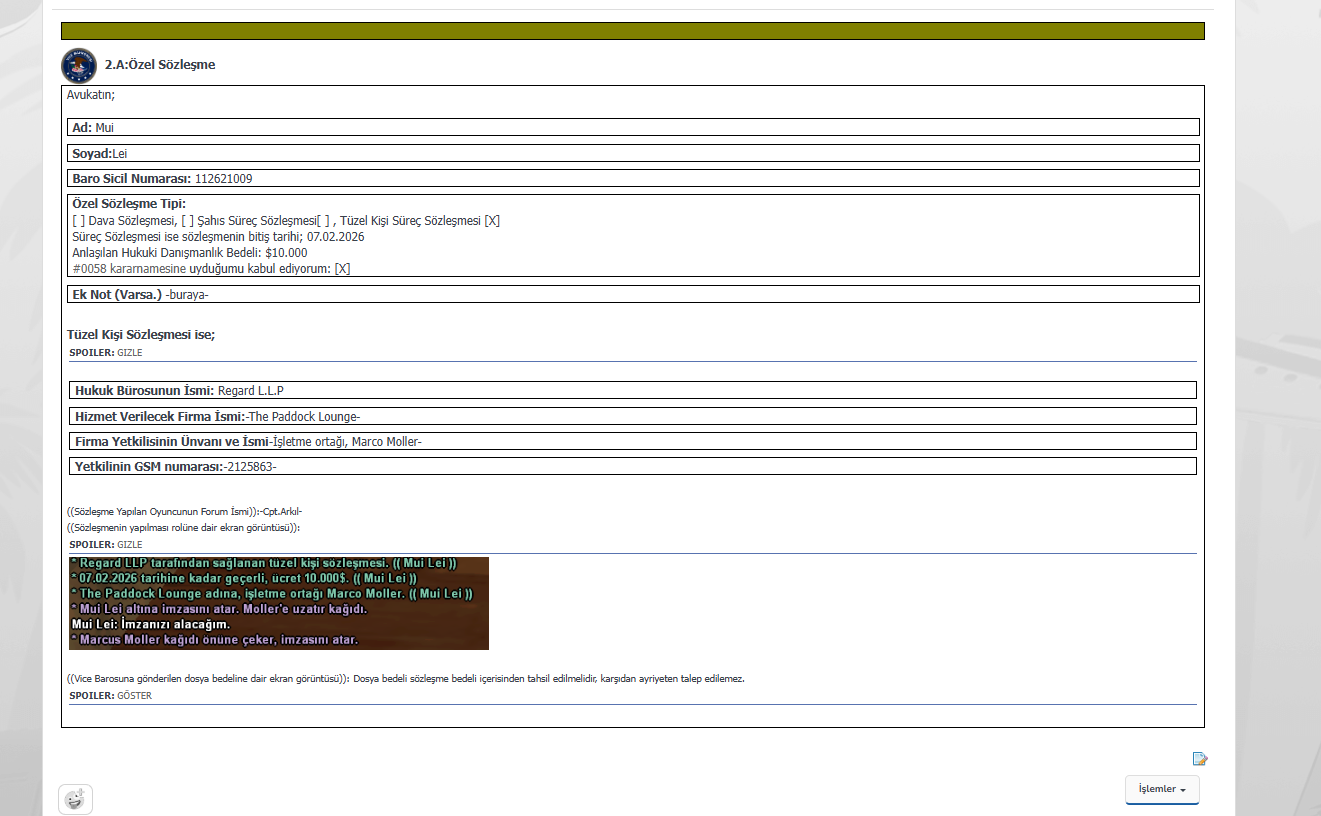Click the '((Sözleşmenin yapılması rolüne dair ekran görüntüsü)):' line

pos(184,527)
